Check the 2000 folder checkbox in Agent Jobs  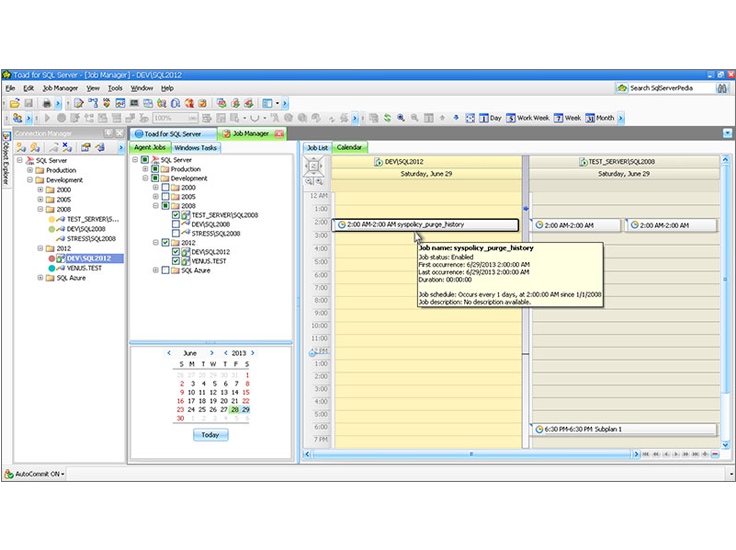point(165,187)
